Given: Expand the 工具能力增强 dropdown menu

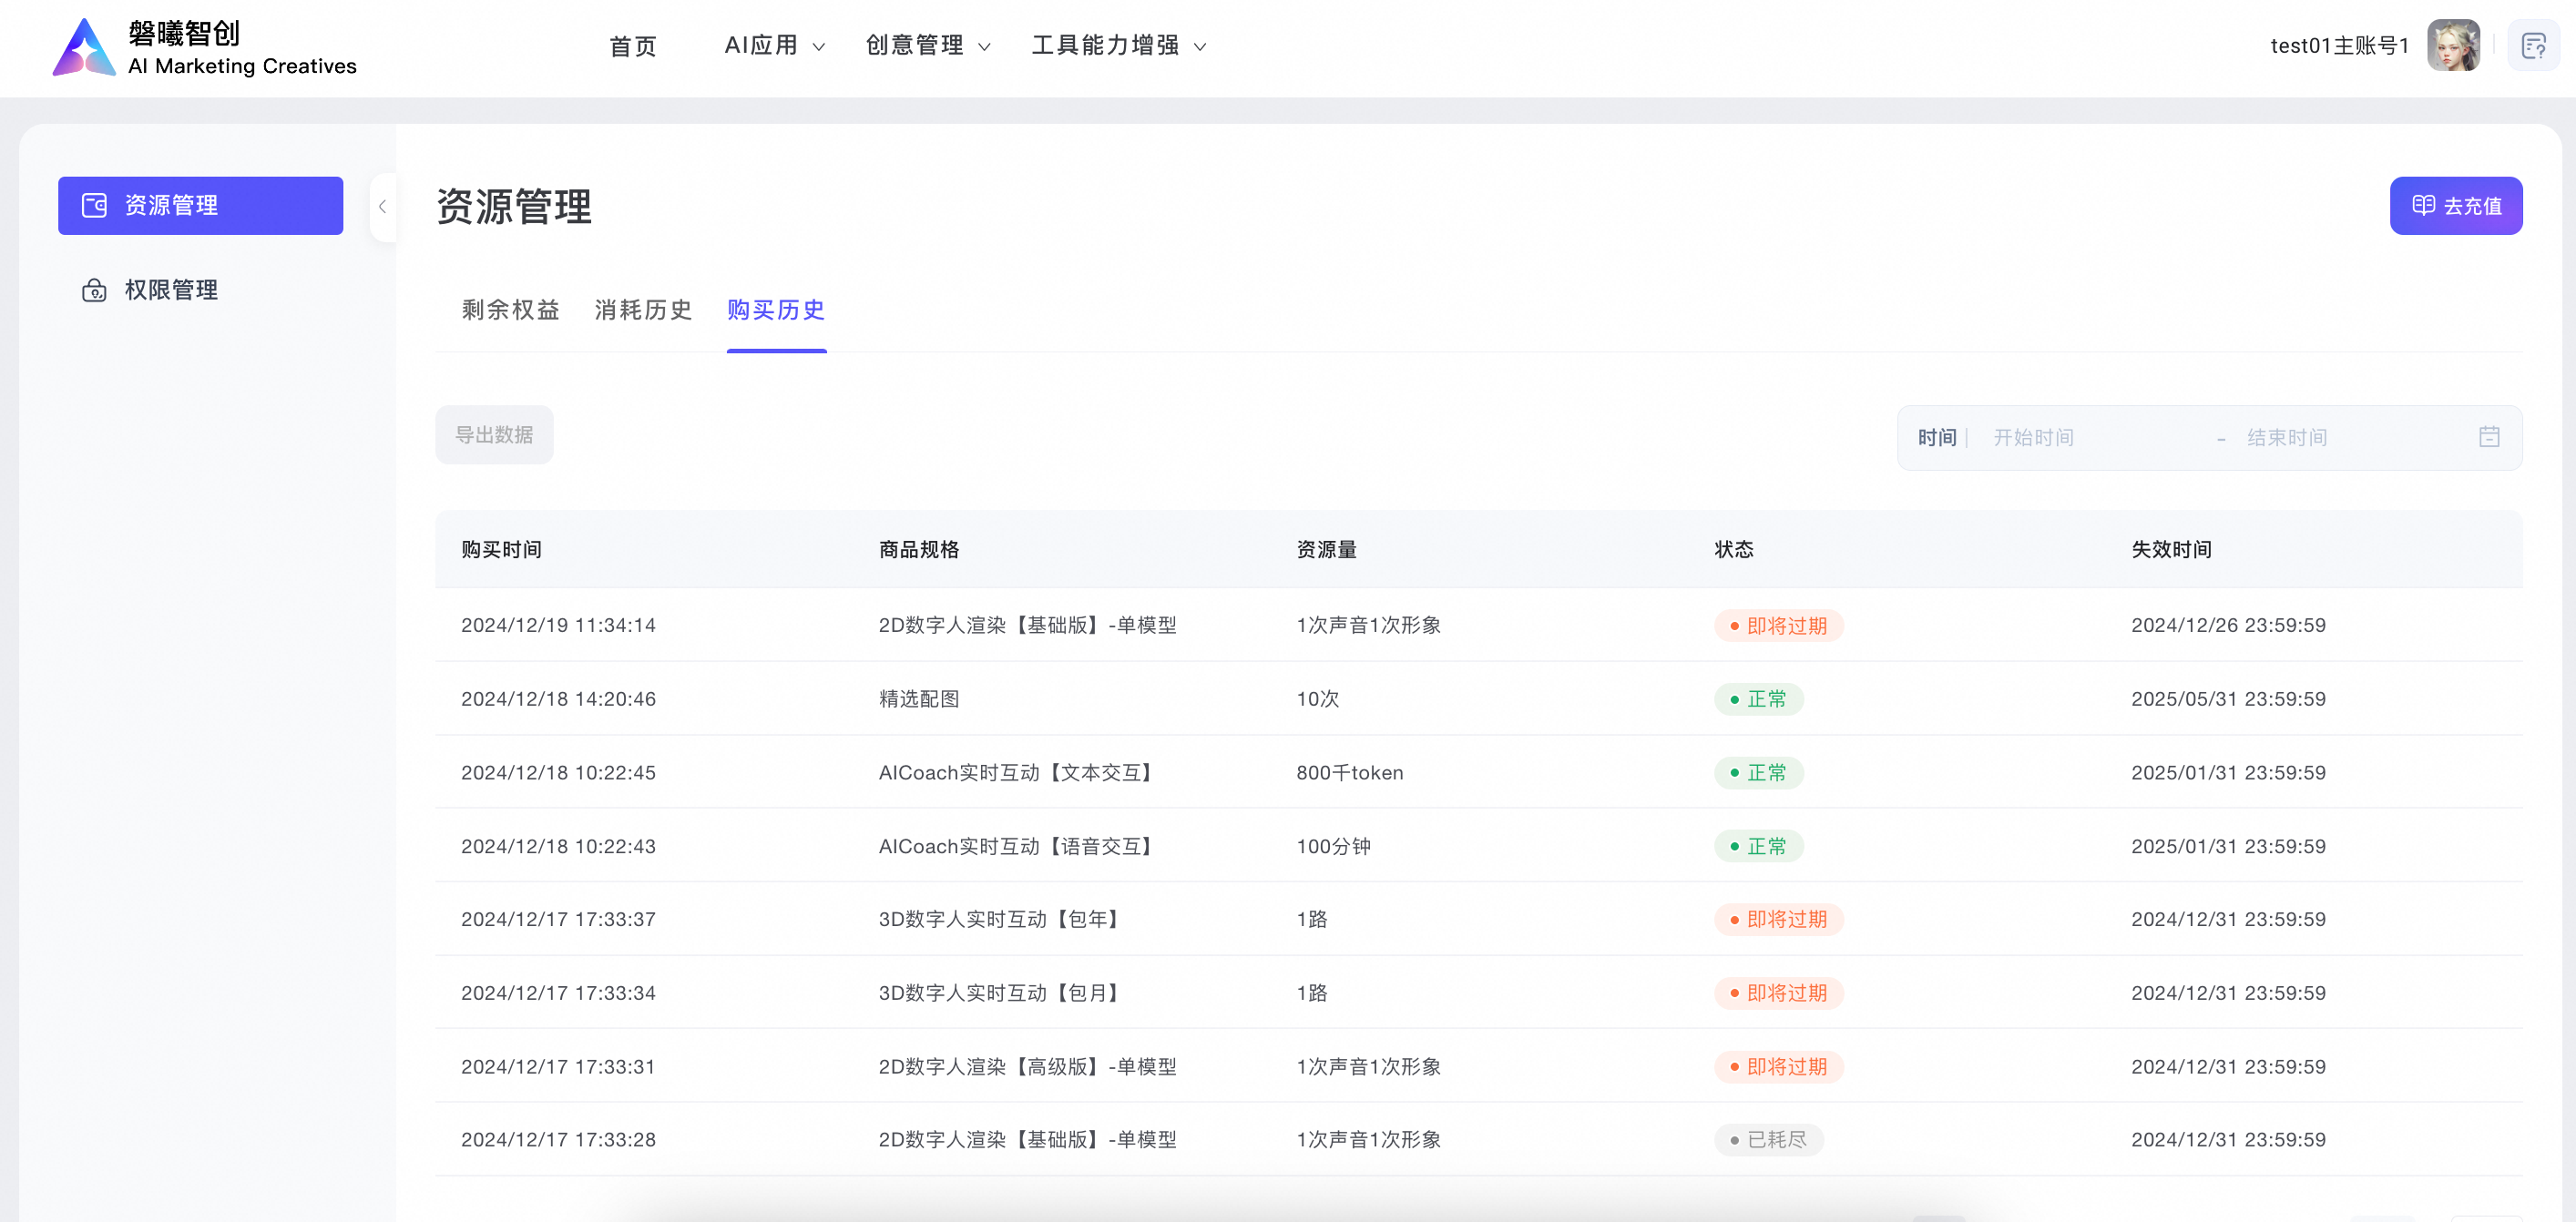Looking at the screenshot, I should pyautogui.click(x=1119, y=46).
